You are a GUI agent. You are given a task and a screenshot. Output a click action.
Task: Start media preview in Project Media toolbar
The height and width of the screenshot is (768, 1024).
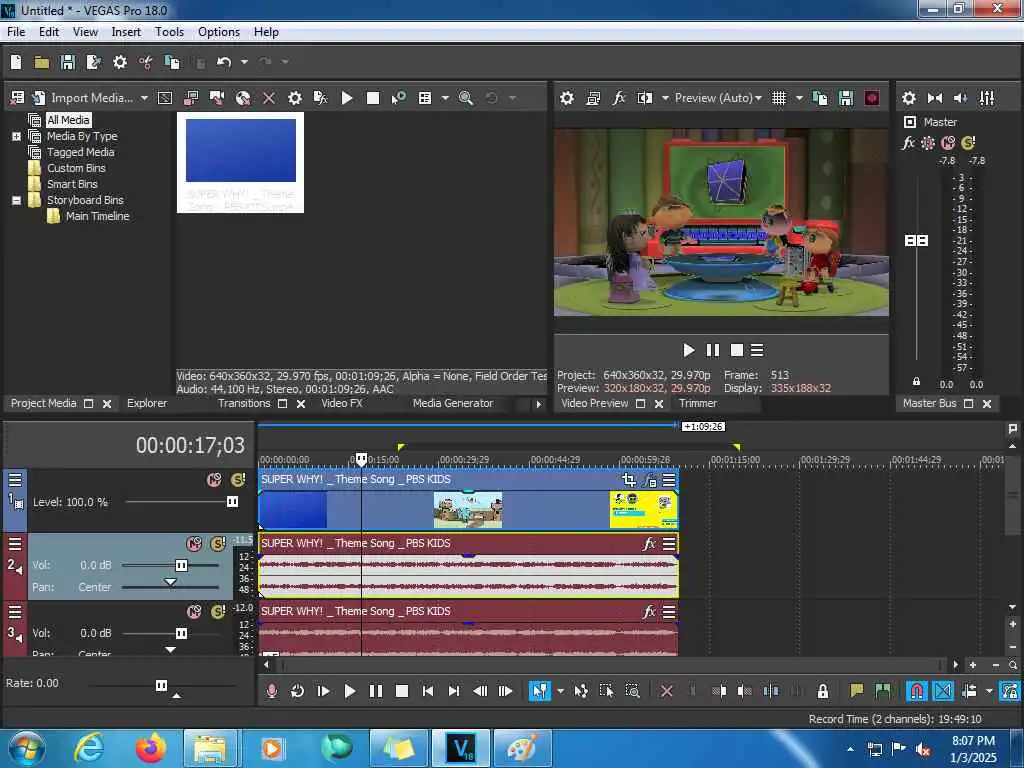coord(347,98)
